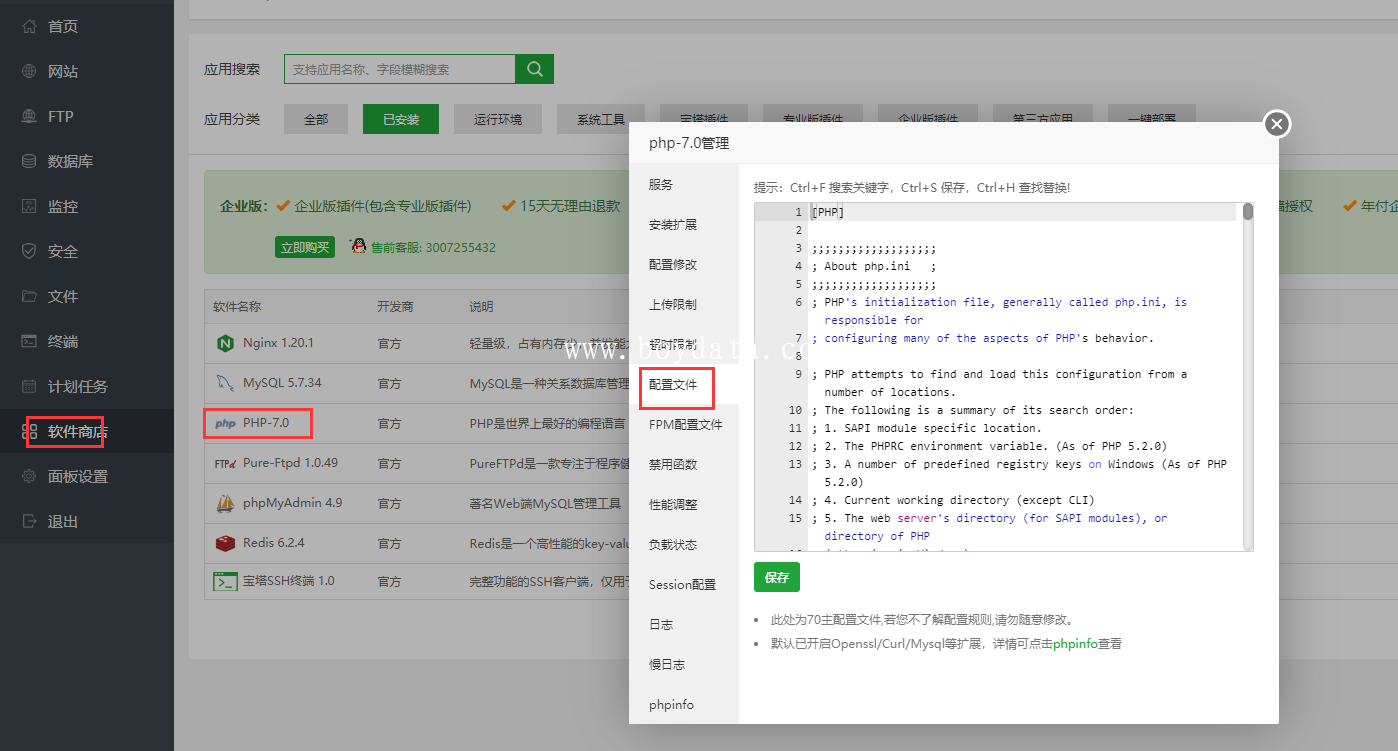This screenshot has height=751, width=1398.
Task: Click the 宝塔SSH终端 terminal icon
Action: 224,581
